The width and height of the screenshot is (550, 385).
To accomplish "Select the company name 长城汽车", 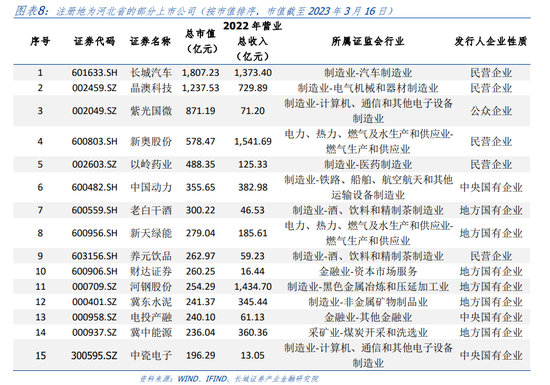I will coord(151,73).
